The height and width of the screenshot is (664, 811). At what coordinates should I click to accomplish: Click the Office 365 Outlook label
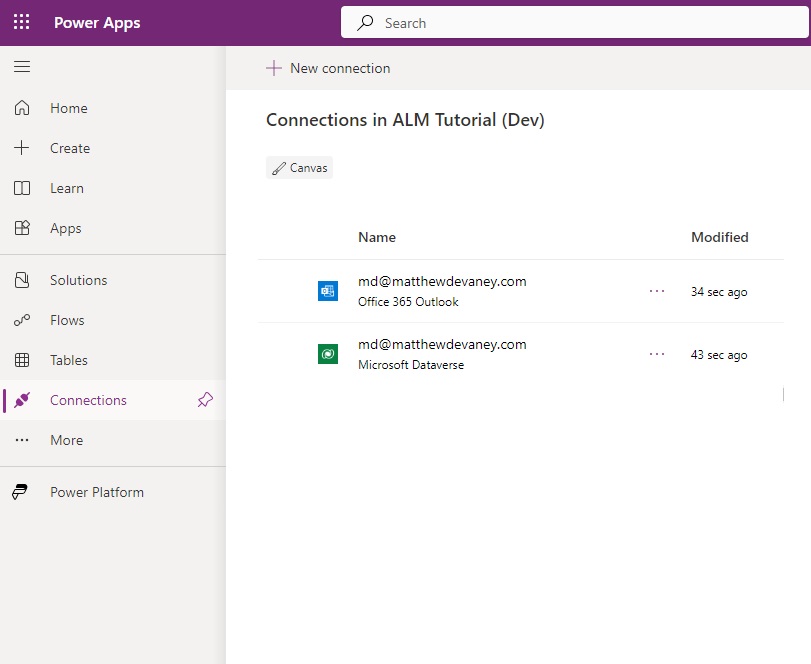pyautogui.click(x=408, y=301)
